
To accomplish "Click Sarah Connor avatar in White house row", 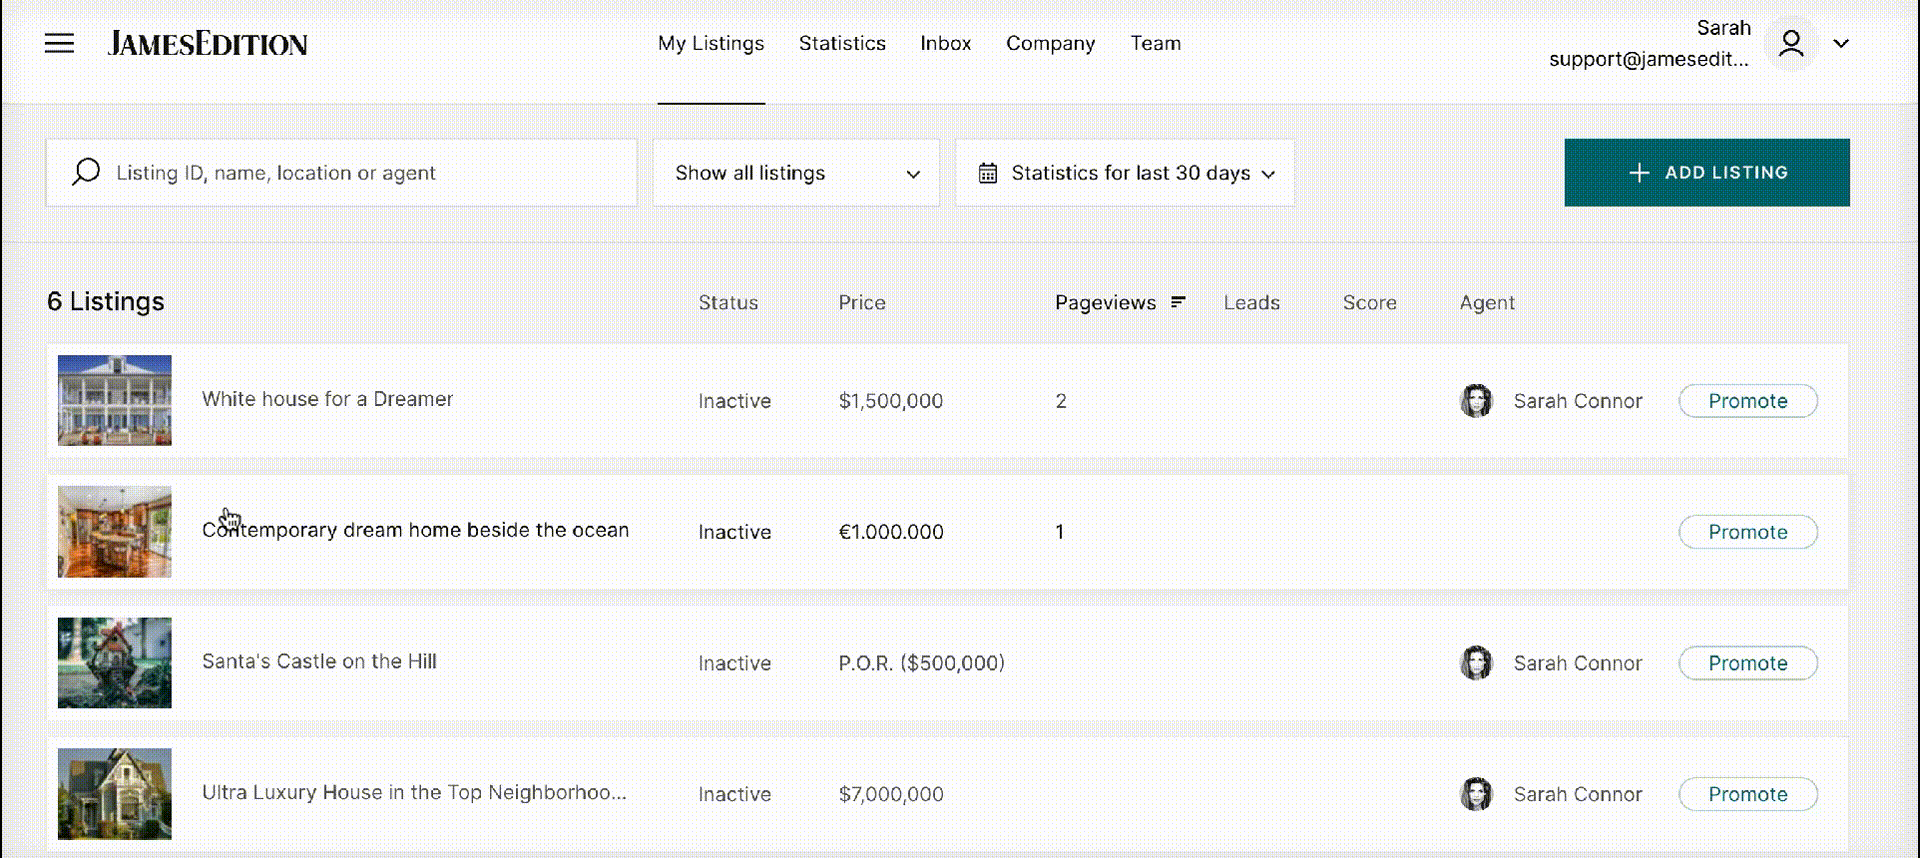I will (x=1476, y=401).
